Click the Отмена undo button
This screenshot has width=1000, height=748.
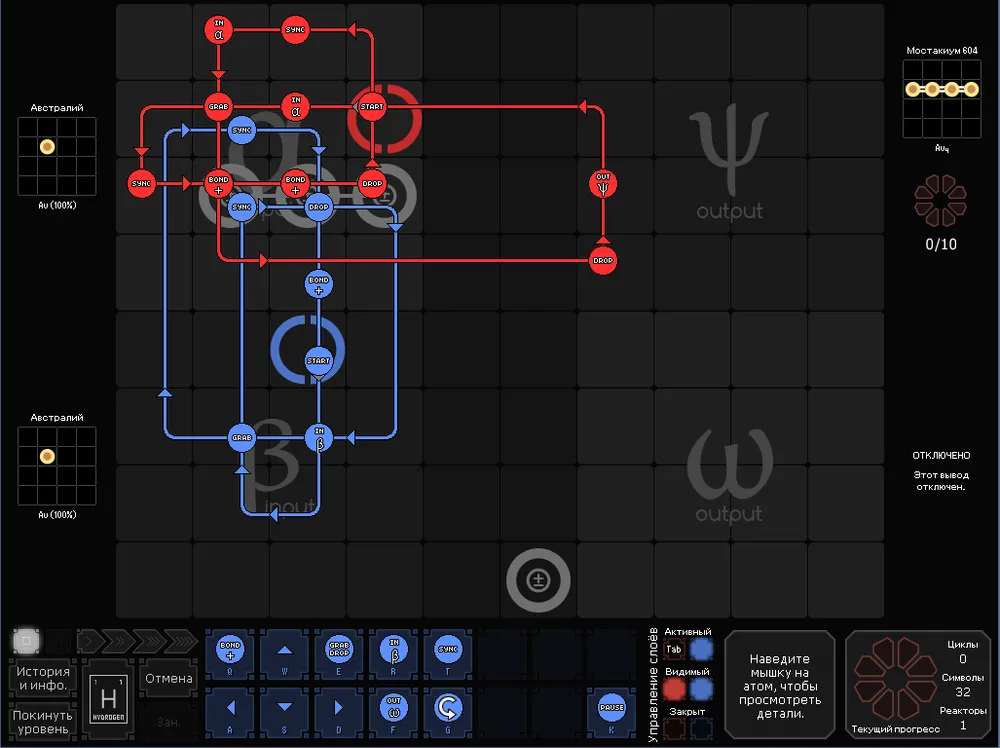[x=169, y=678]
